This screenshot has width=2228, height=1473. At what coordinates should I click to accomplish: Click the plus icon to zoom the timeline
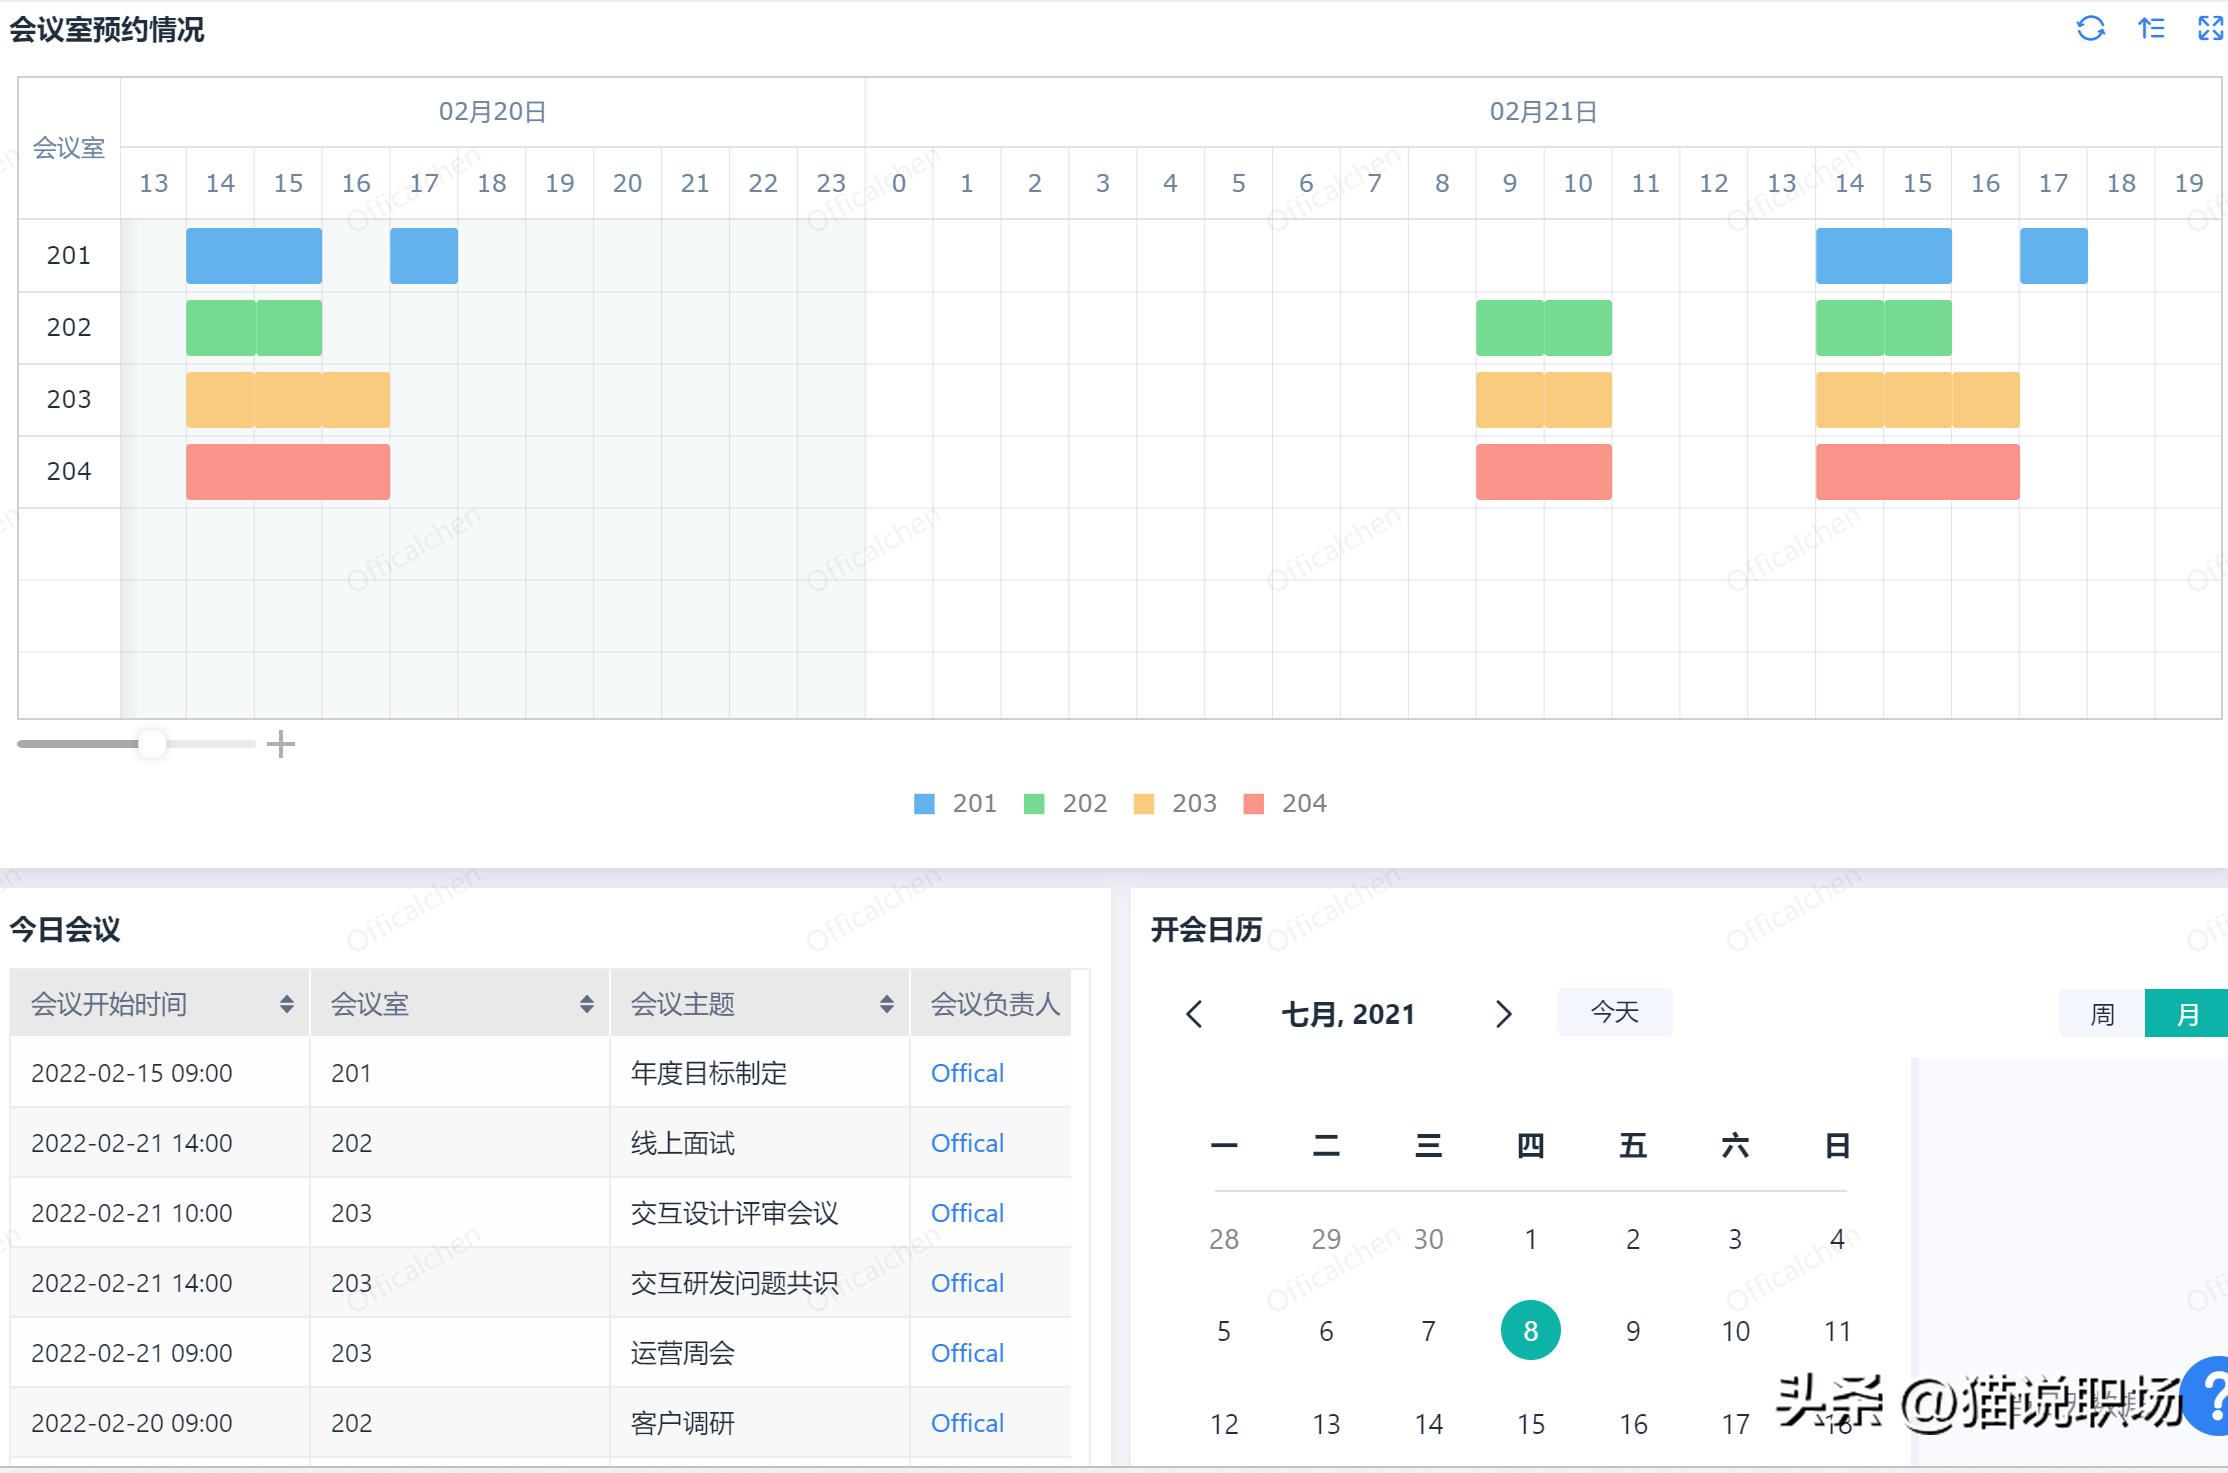click(x=281, y=743)
